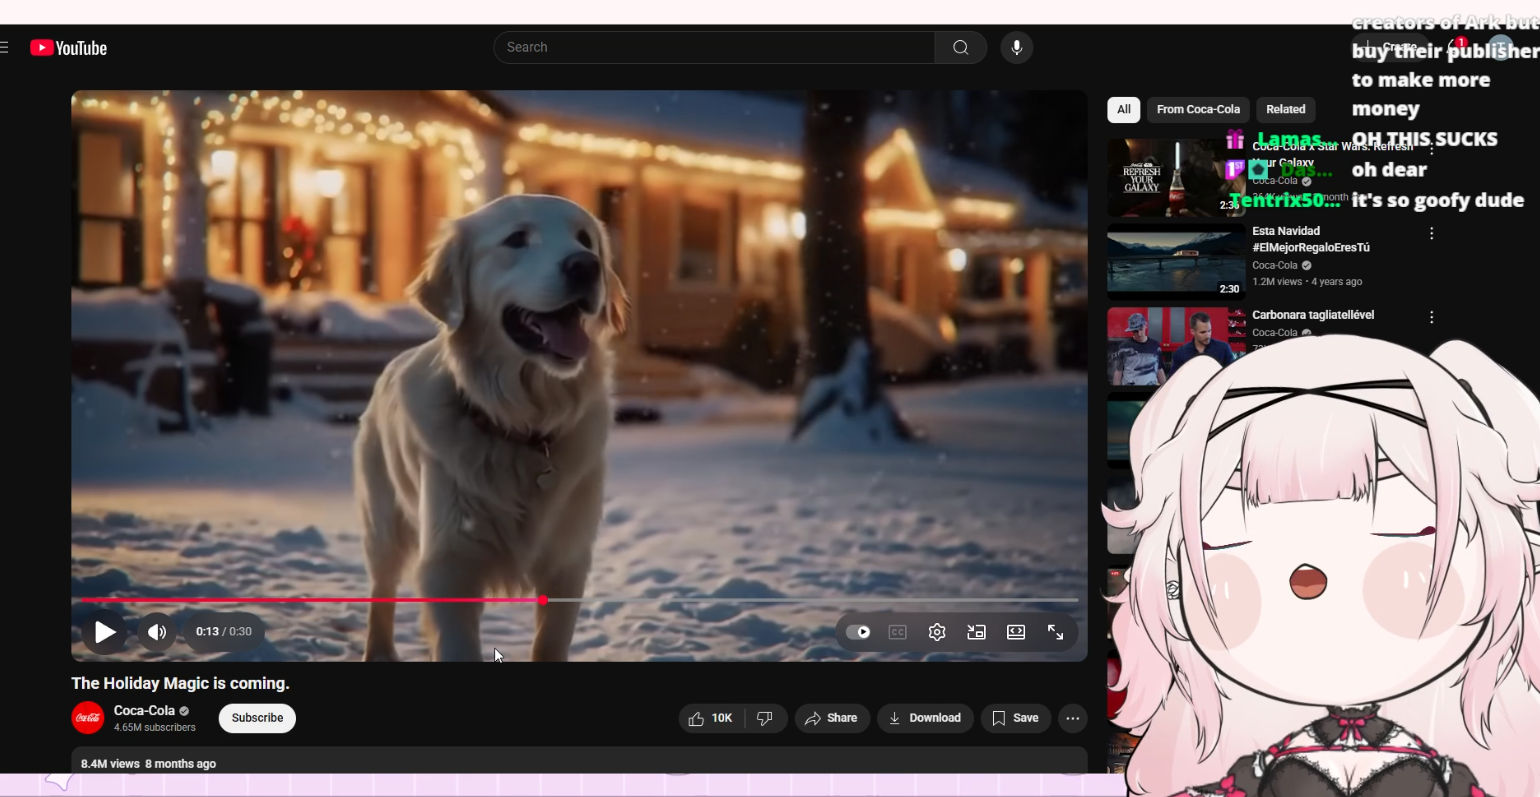
Task: Share the video
Action: (831, 718)
